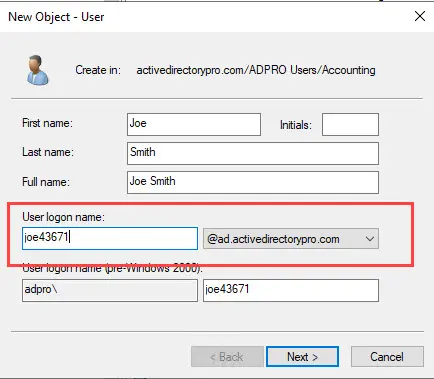434x379 pixels.
Task: Click the user avatar icon
Action: coord(38,70)
